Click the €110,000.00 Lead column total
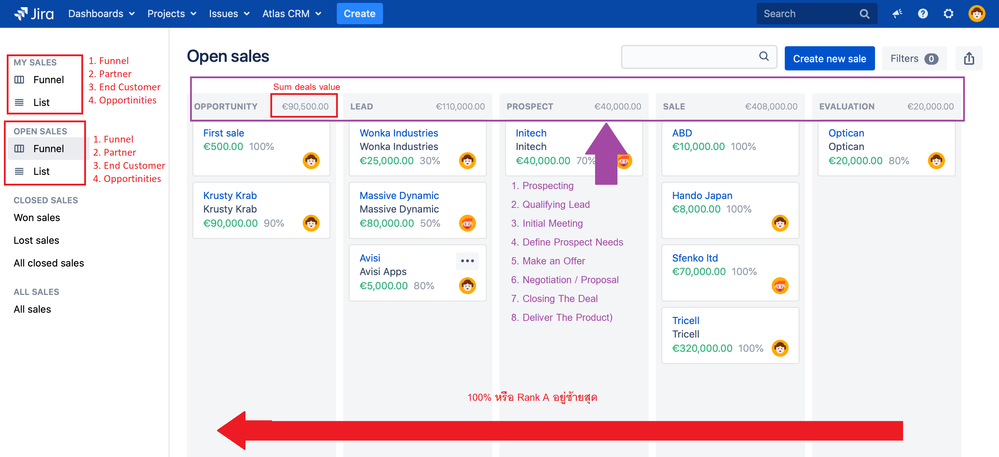Image resolution: width=999 pixels, height=457 pixels. pyautogui.click(x=460, y=106)
